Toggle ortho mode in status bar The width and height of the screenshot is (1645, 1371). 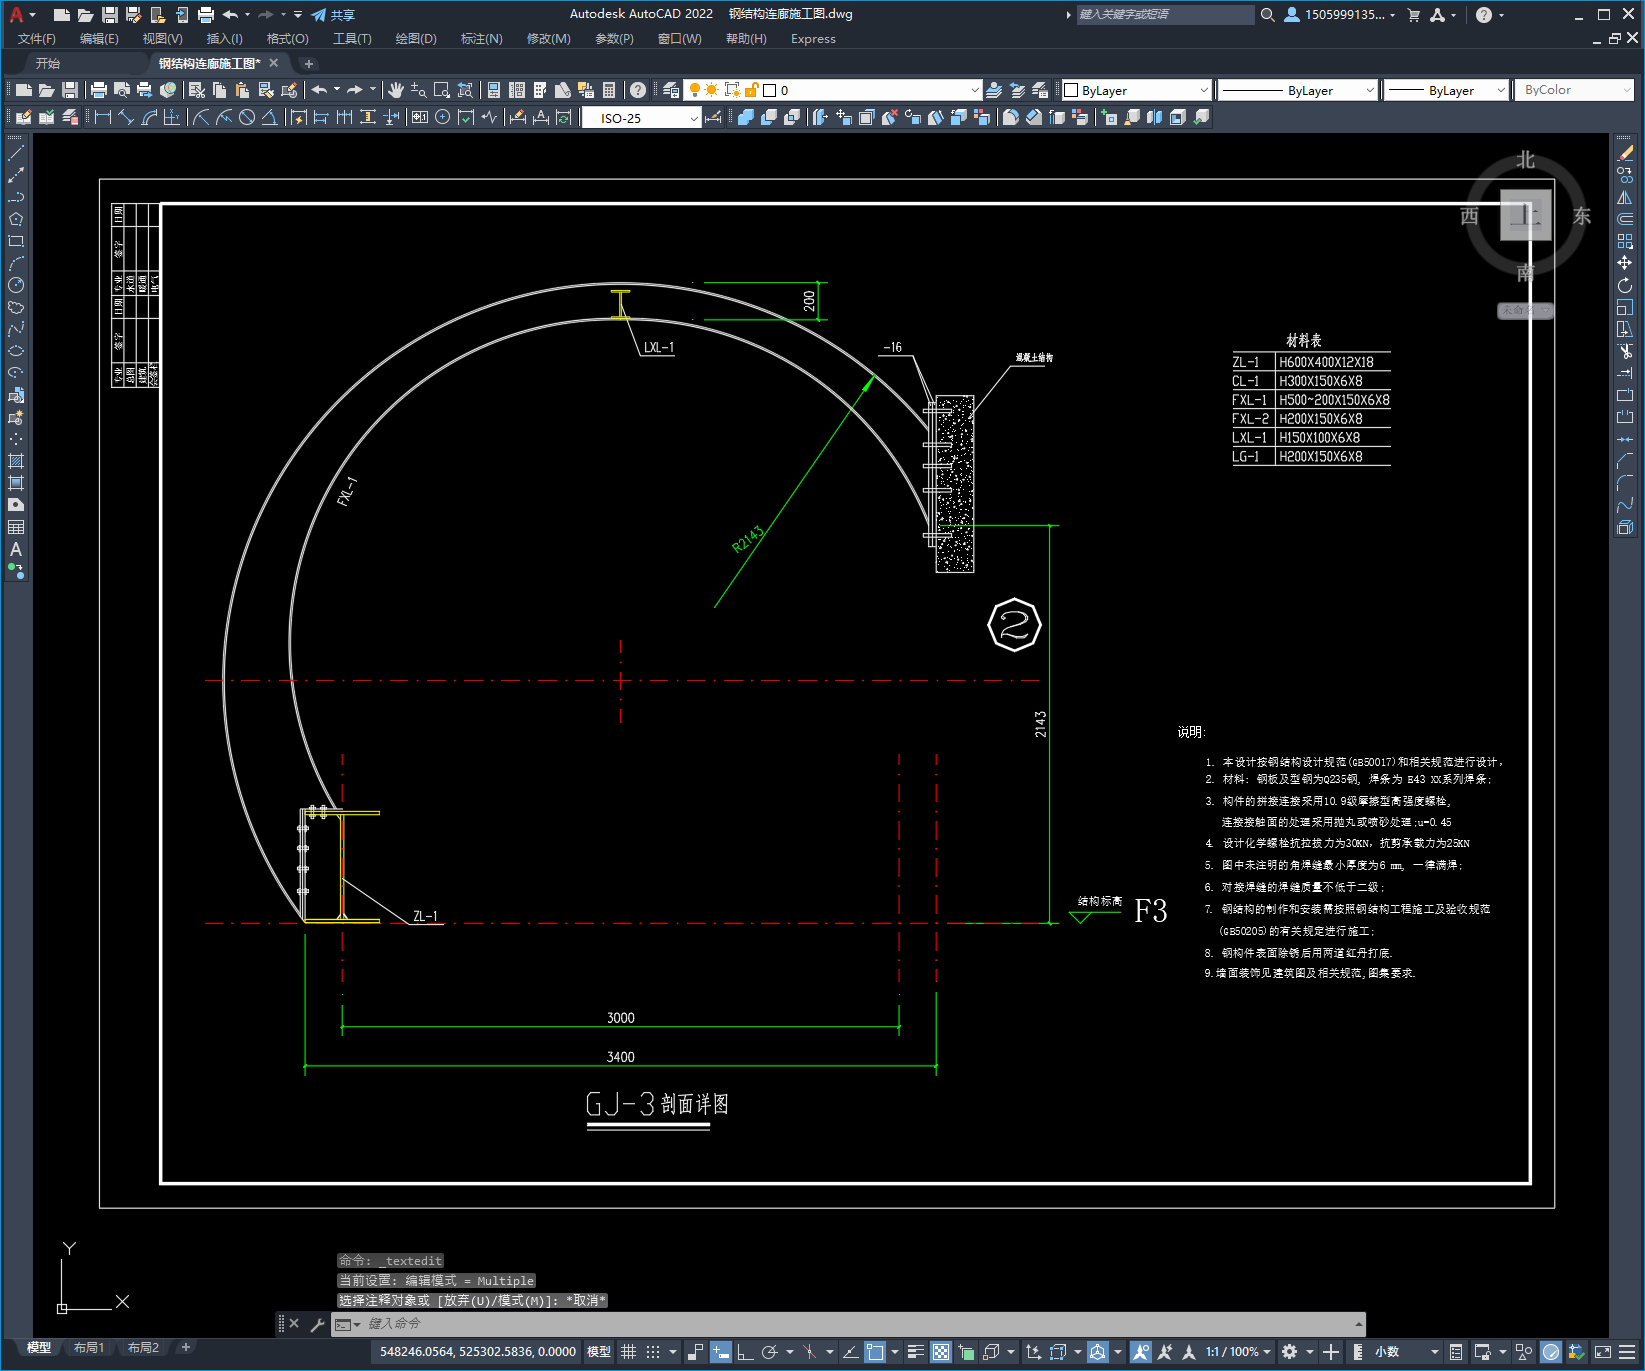tap(745, 1352)
